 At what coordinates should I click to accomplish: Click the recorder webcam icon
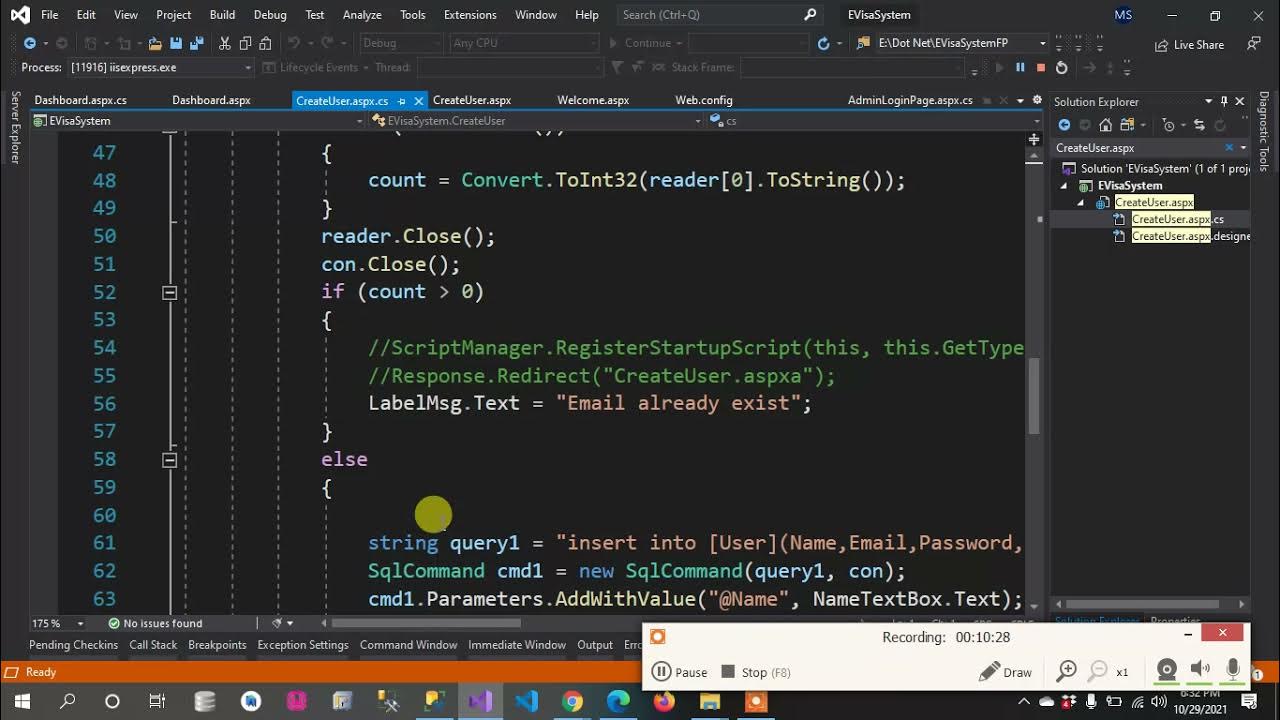[1166, 671]
